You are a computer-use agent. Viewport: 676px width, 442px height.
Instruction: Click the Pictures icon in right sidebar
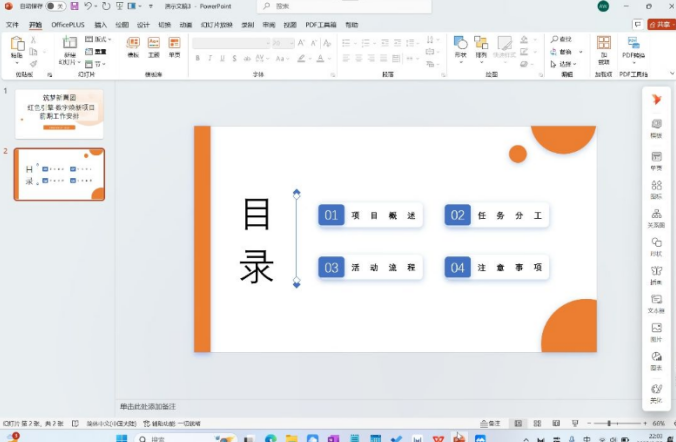click(656, 329)
